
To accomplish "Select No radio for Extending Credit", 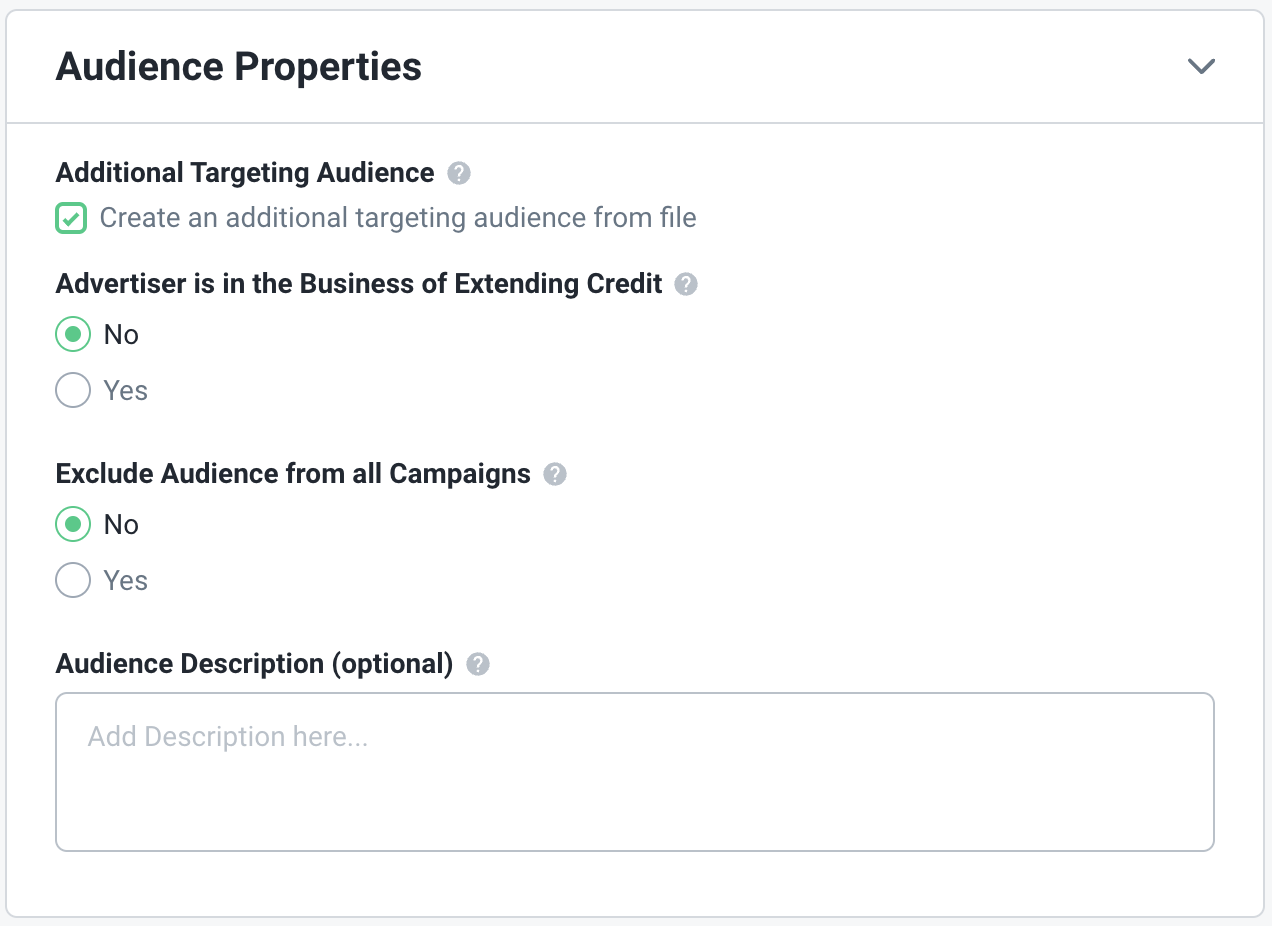I will click(x=73, y=334).
